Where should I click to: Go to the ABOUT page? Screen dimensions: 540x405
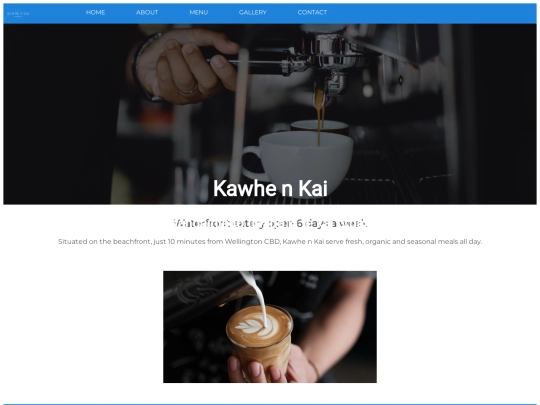147,12
